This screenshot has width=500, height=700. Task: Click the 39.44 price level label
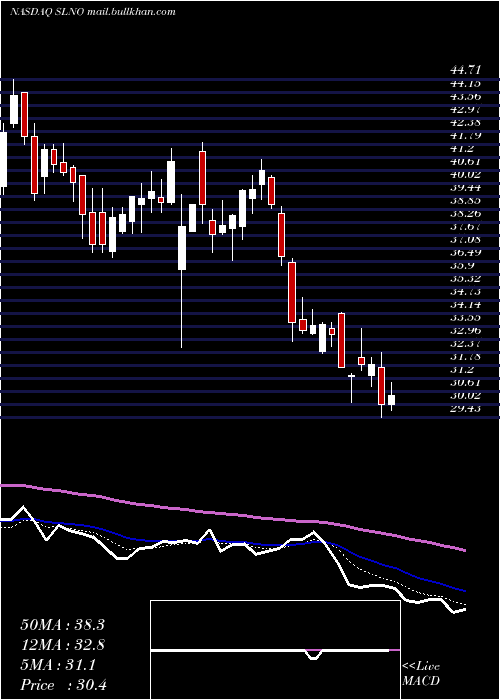click(x=465, y=188)
